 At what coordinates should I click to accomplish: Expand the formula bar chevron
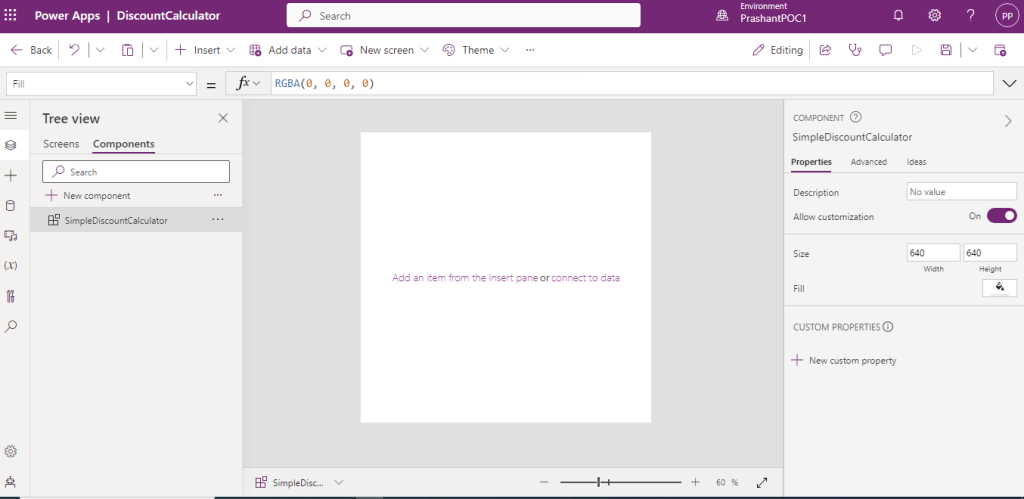click(1008, 83)
